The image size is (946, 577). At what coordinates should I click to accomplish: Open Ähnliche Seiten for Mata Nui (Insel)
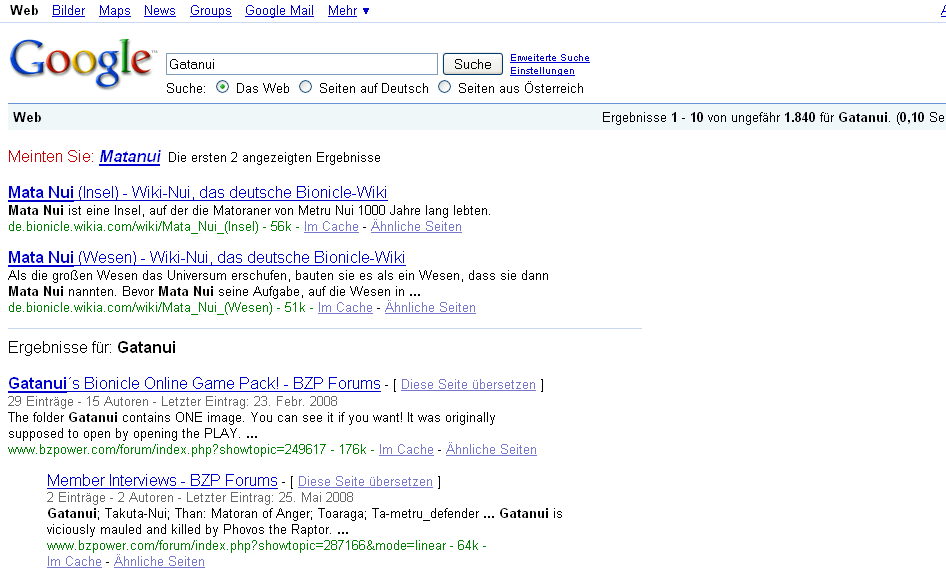[416, 227]
